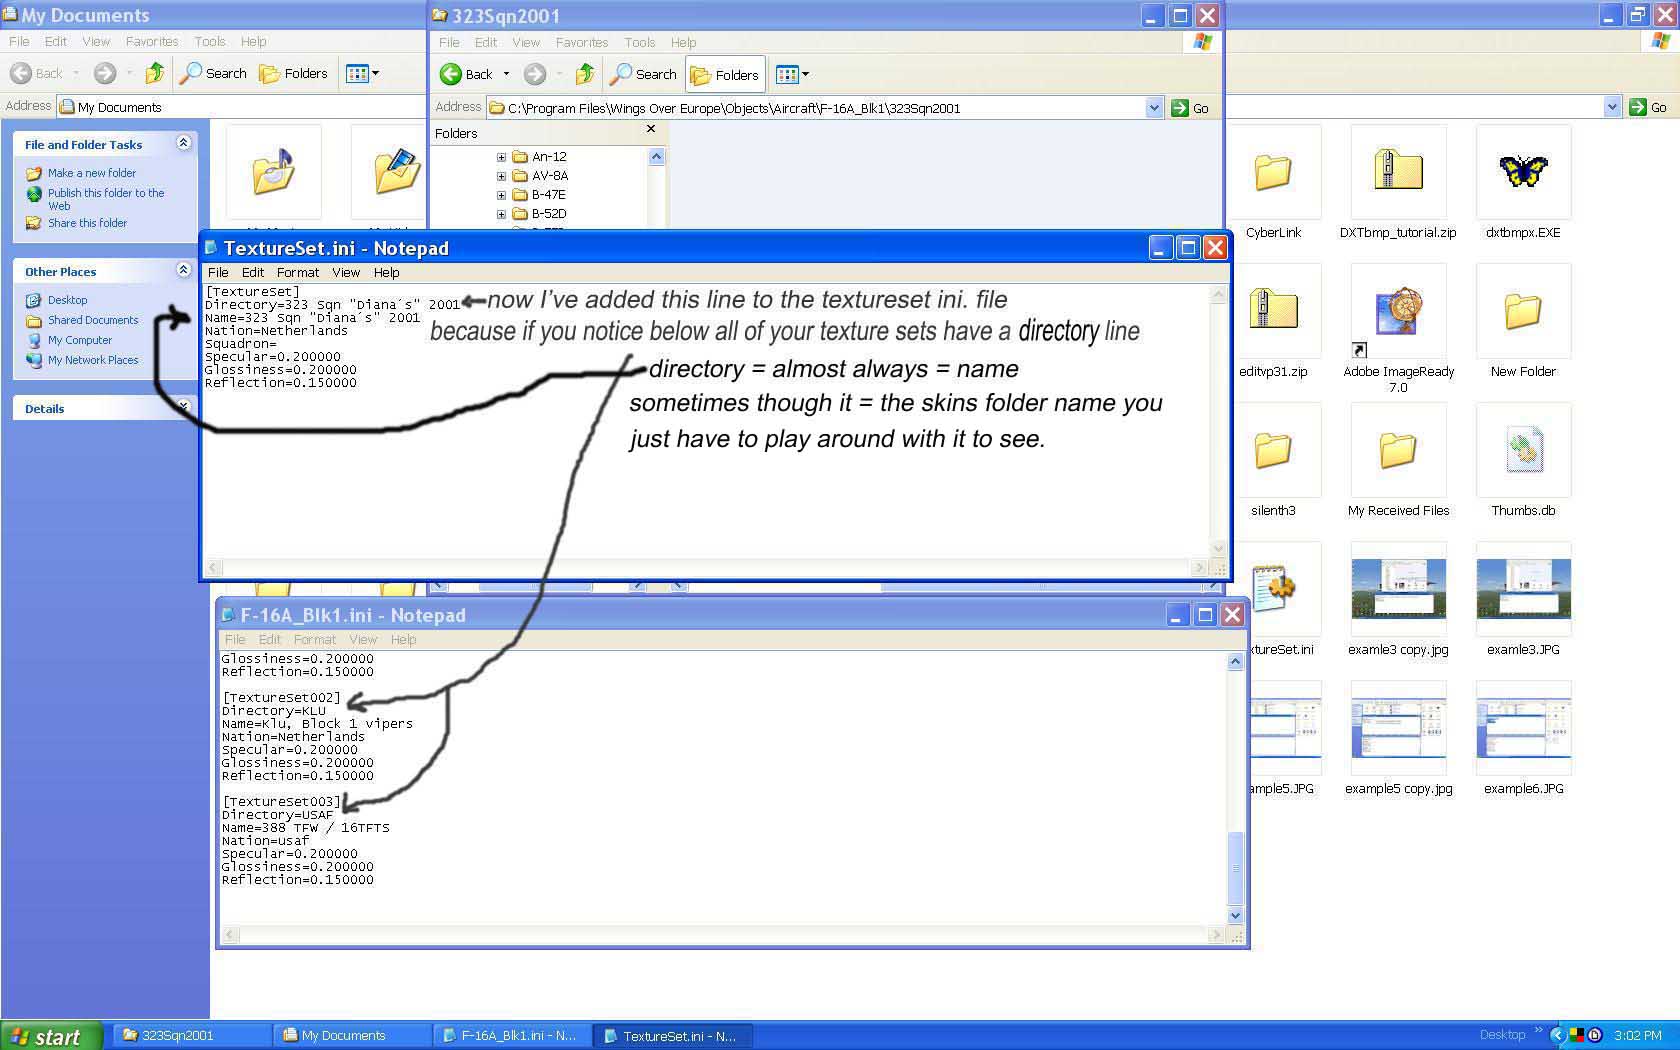Open Search in 323Sqn2001 toolbar

[x=643, y=74]
